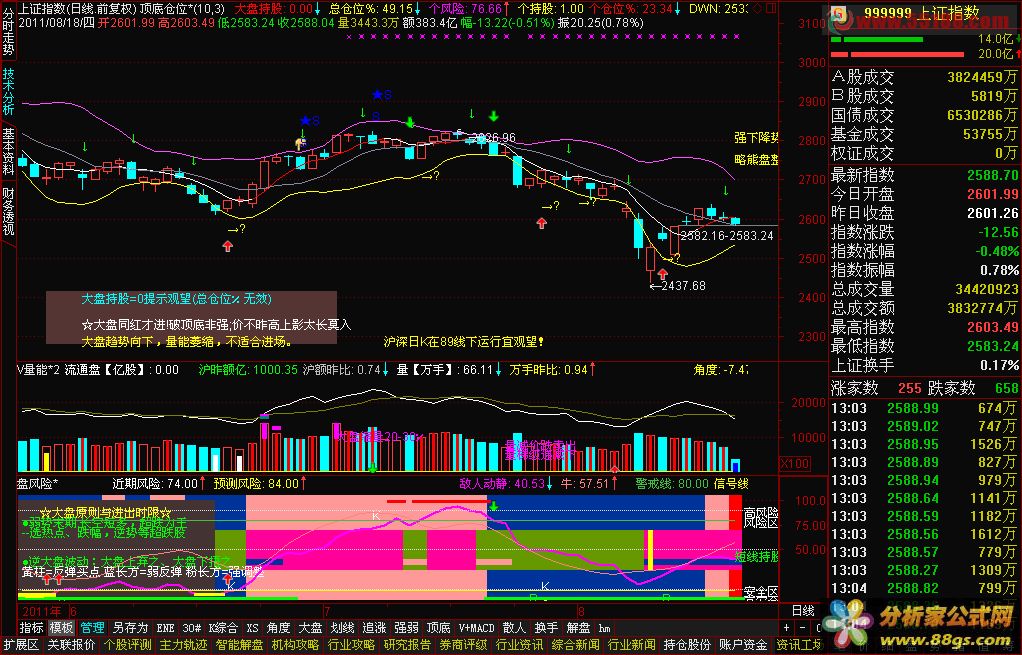Viewport: 1022px width, 655px height.
Task: Open the 基本资料 side tab
Action: coord(8,151)
